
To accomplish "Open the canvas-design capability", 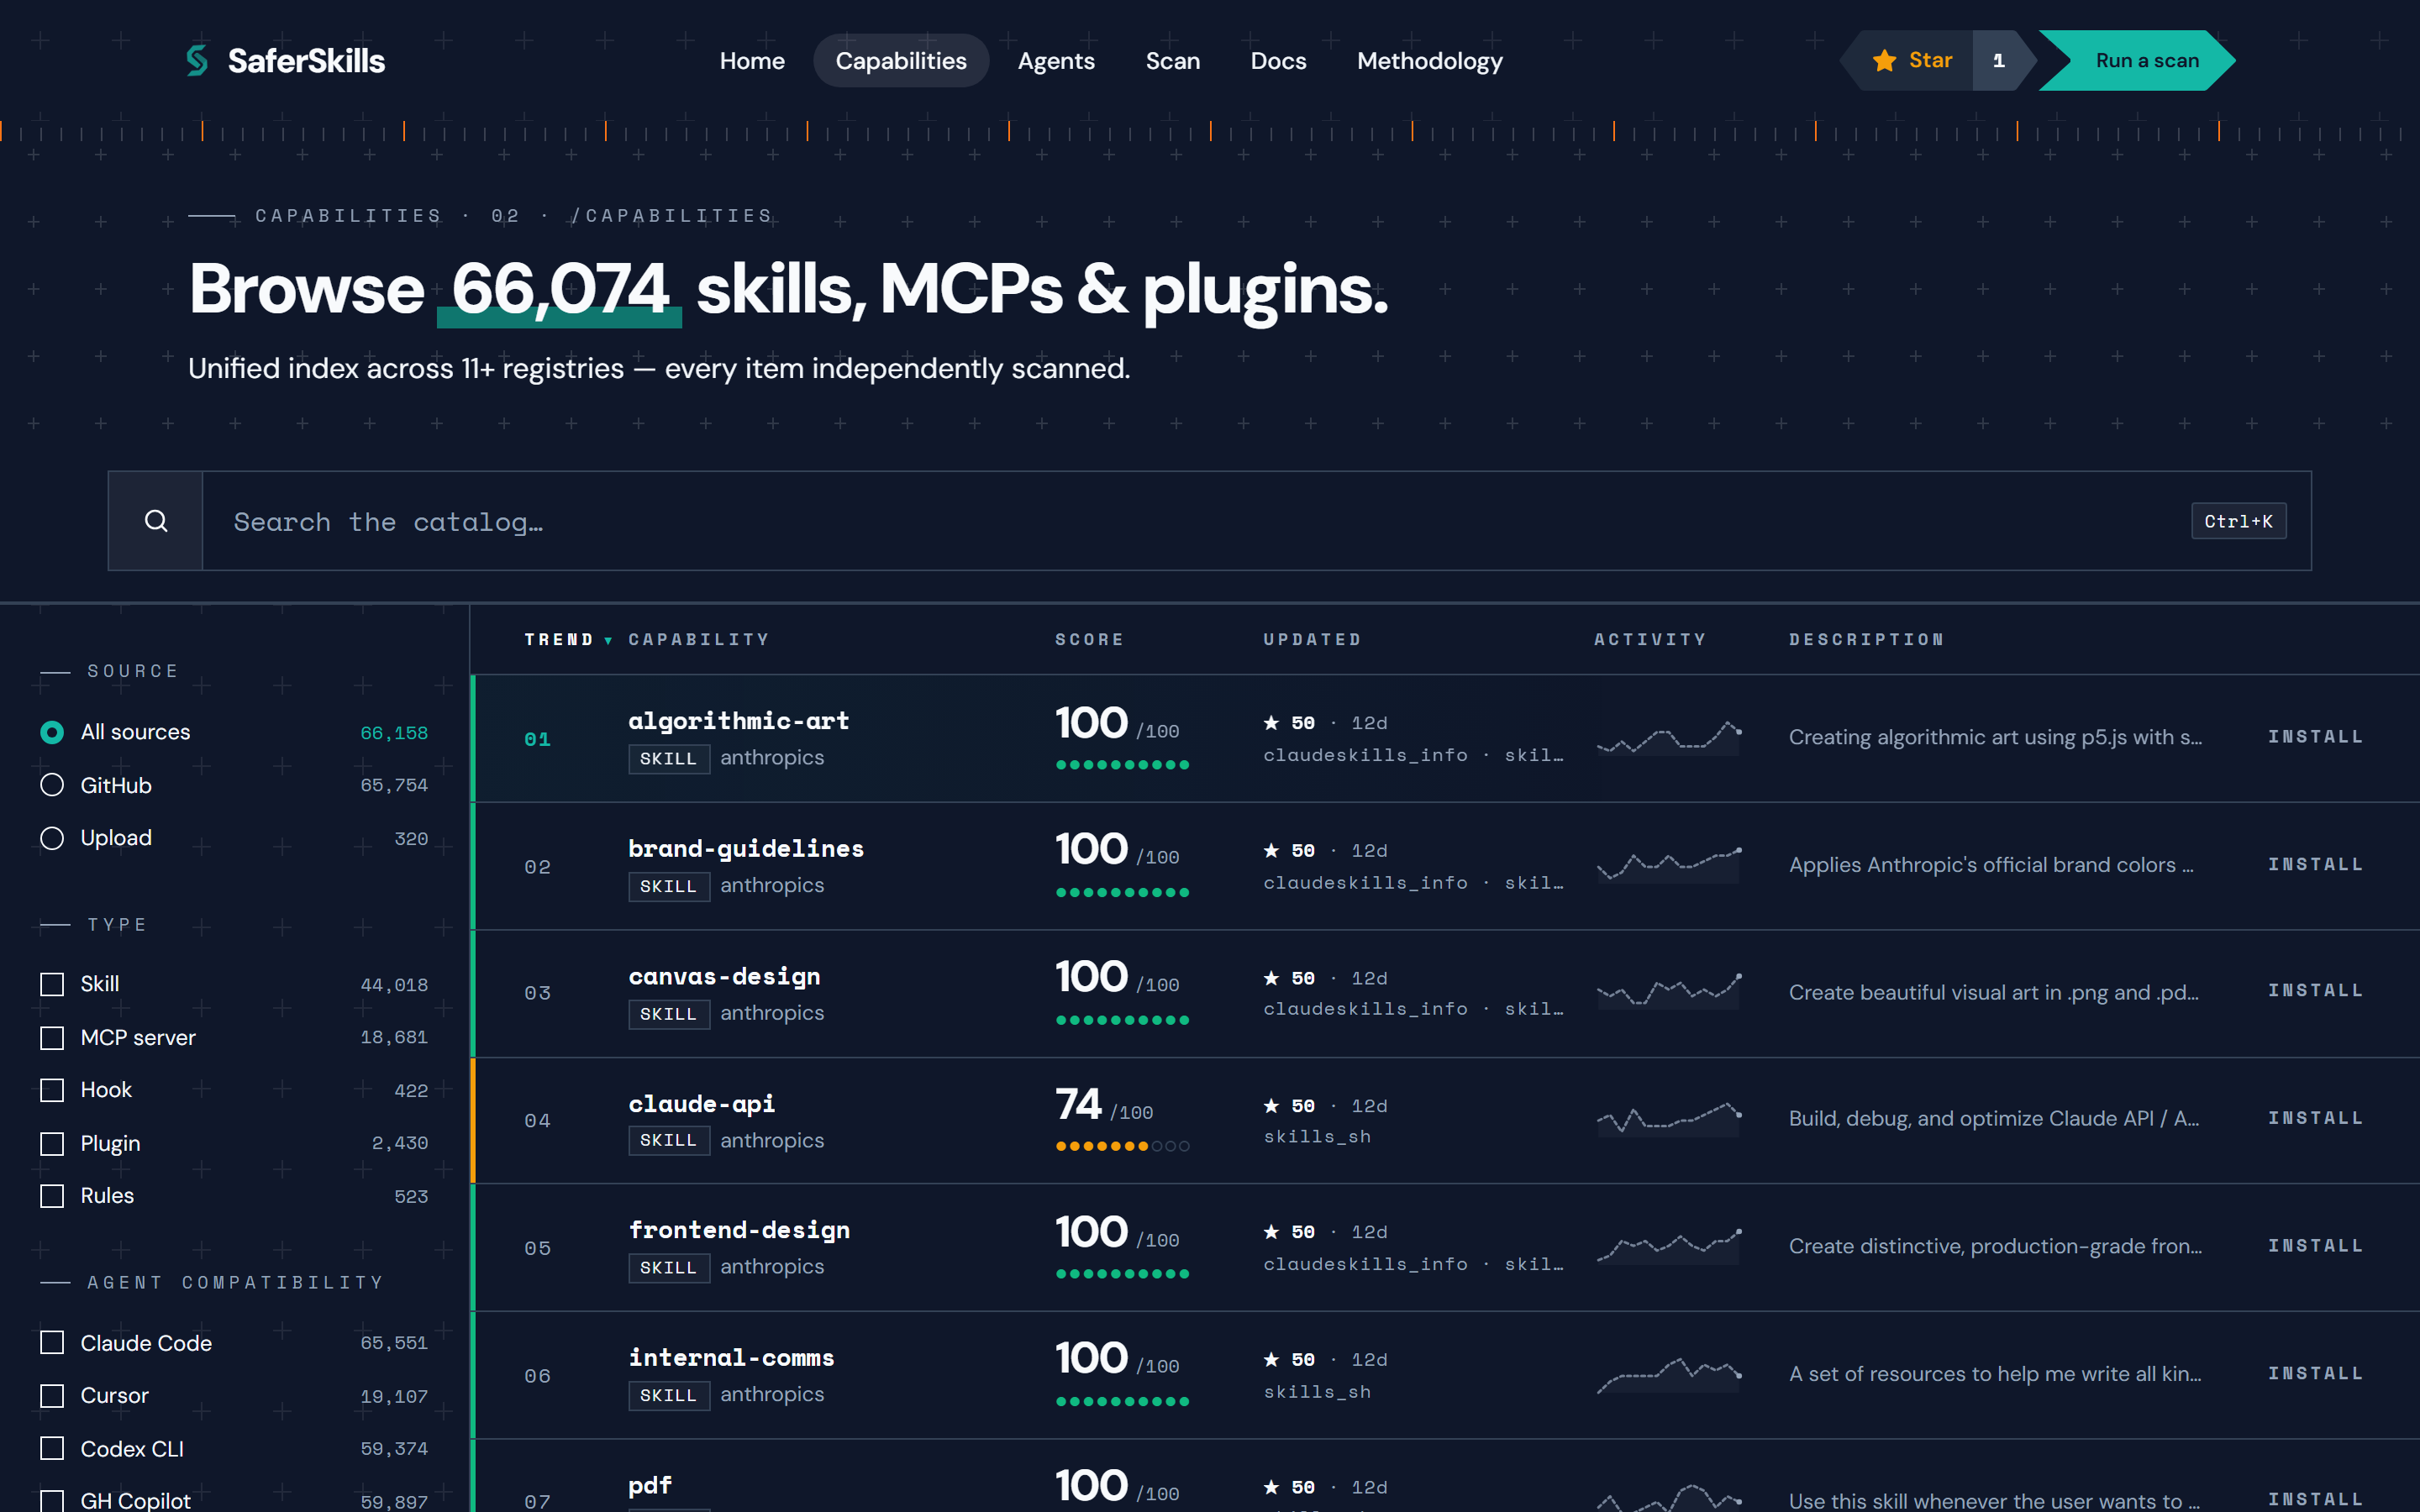I will tap(724, 976).
